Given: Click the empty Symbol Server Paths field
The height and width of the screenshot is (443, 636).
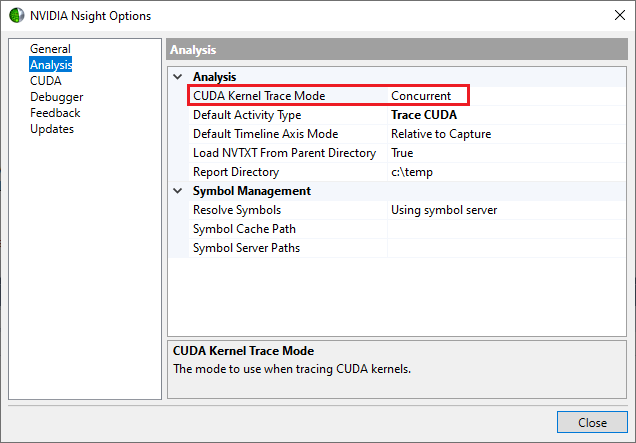Looking at the screenshot, I should click(506, 248).
